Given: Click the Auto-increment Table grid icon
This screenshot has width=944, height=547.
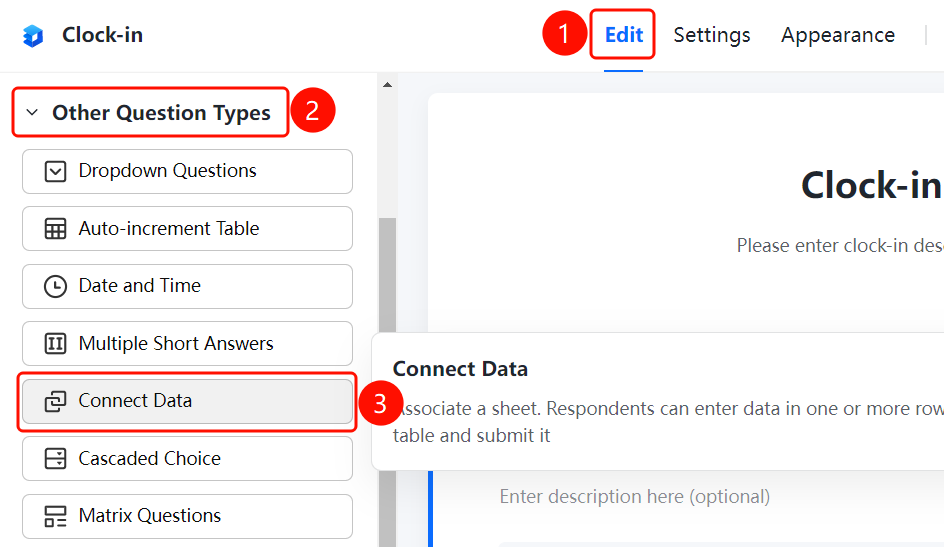Looking at the screenshot, I should [x=55, y=229].
